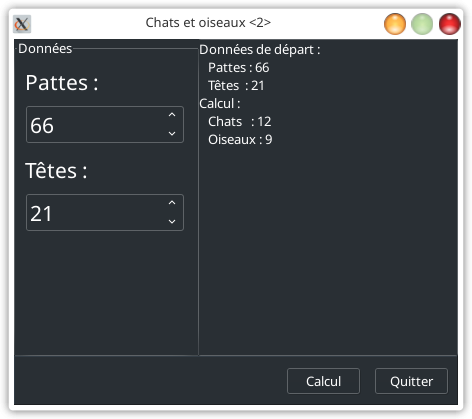Viewport: 472px width, 419px height.
Task: Click the Calcul button
Action: 323,381
